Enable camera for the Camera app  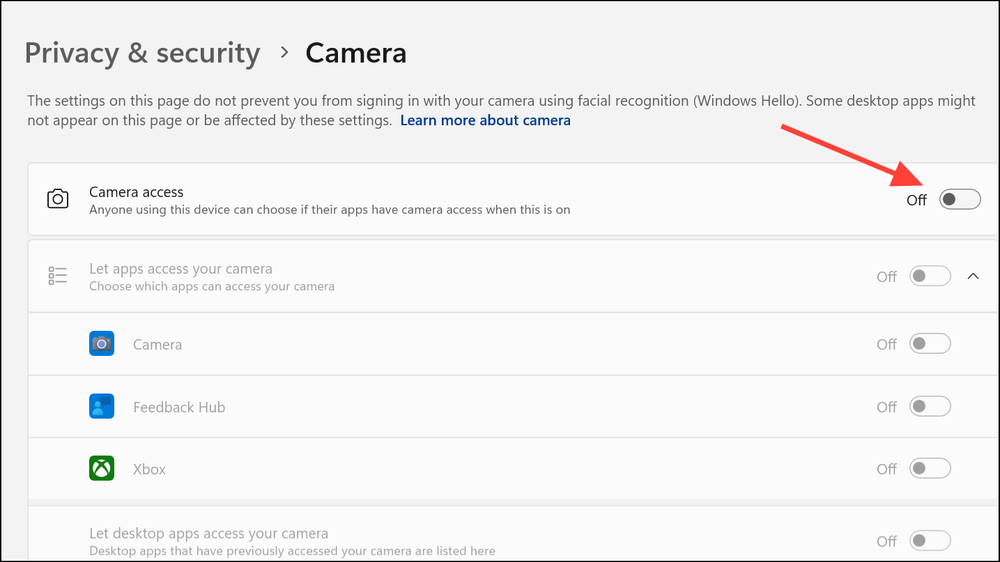click(x=929, y=344)
